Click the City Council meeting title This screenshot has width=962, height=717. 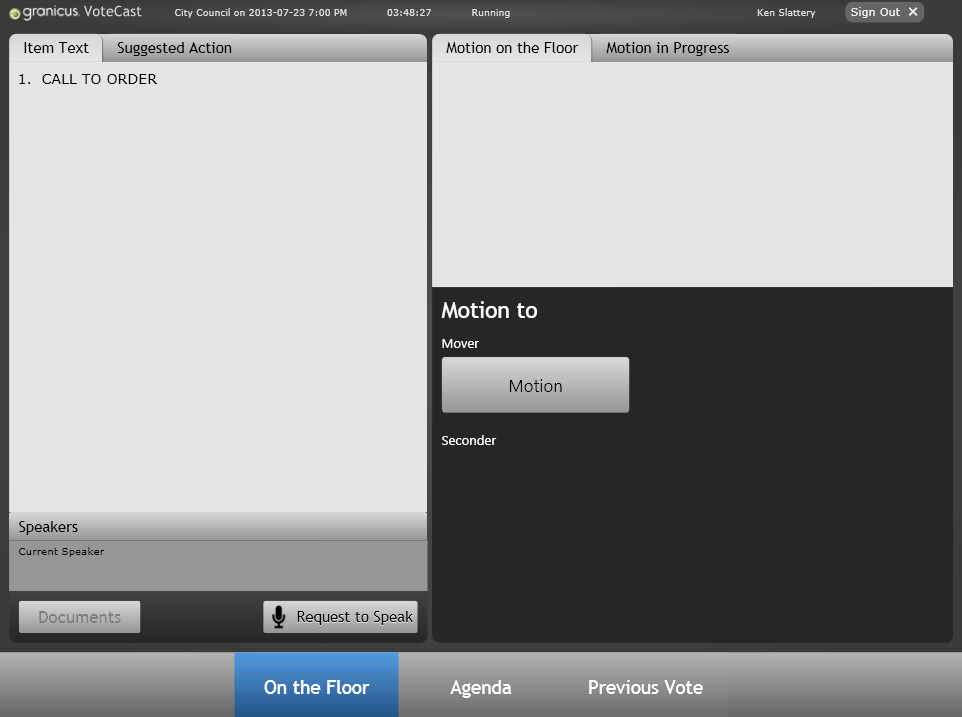pos(260,13)
